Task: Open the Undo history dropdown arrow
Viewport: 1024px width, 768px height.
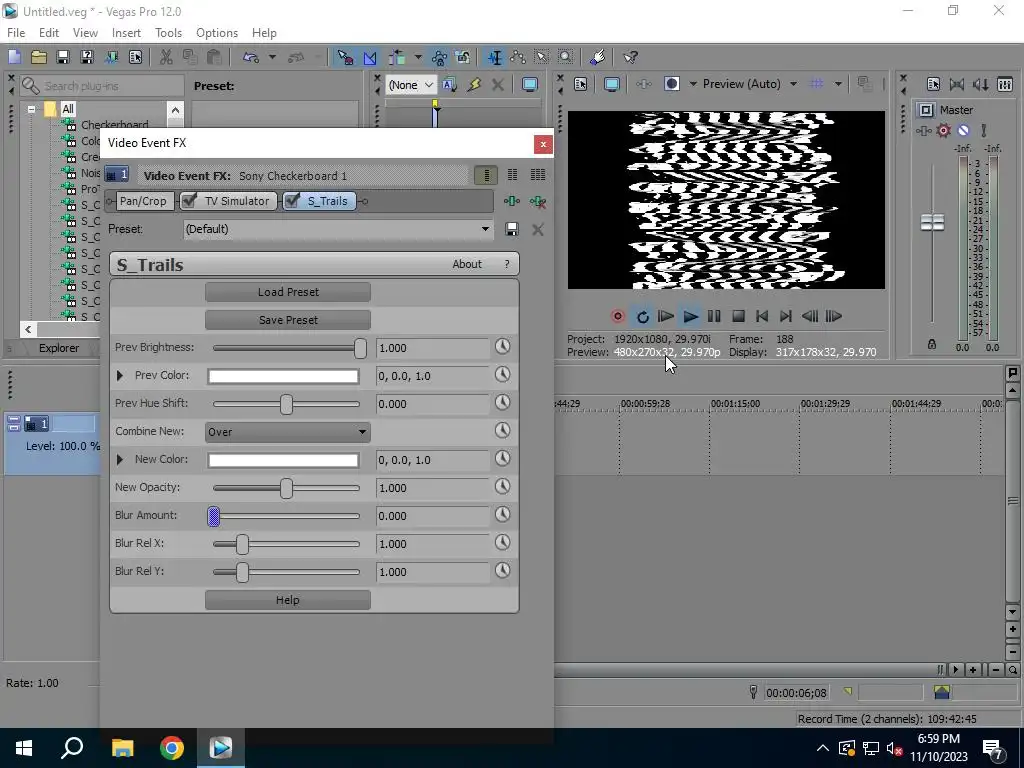Action: tap(272, 57)
